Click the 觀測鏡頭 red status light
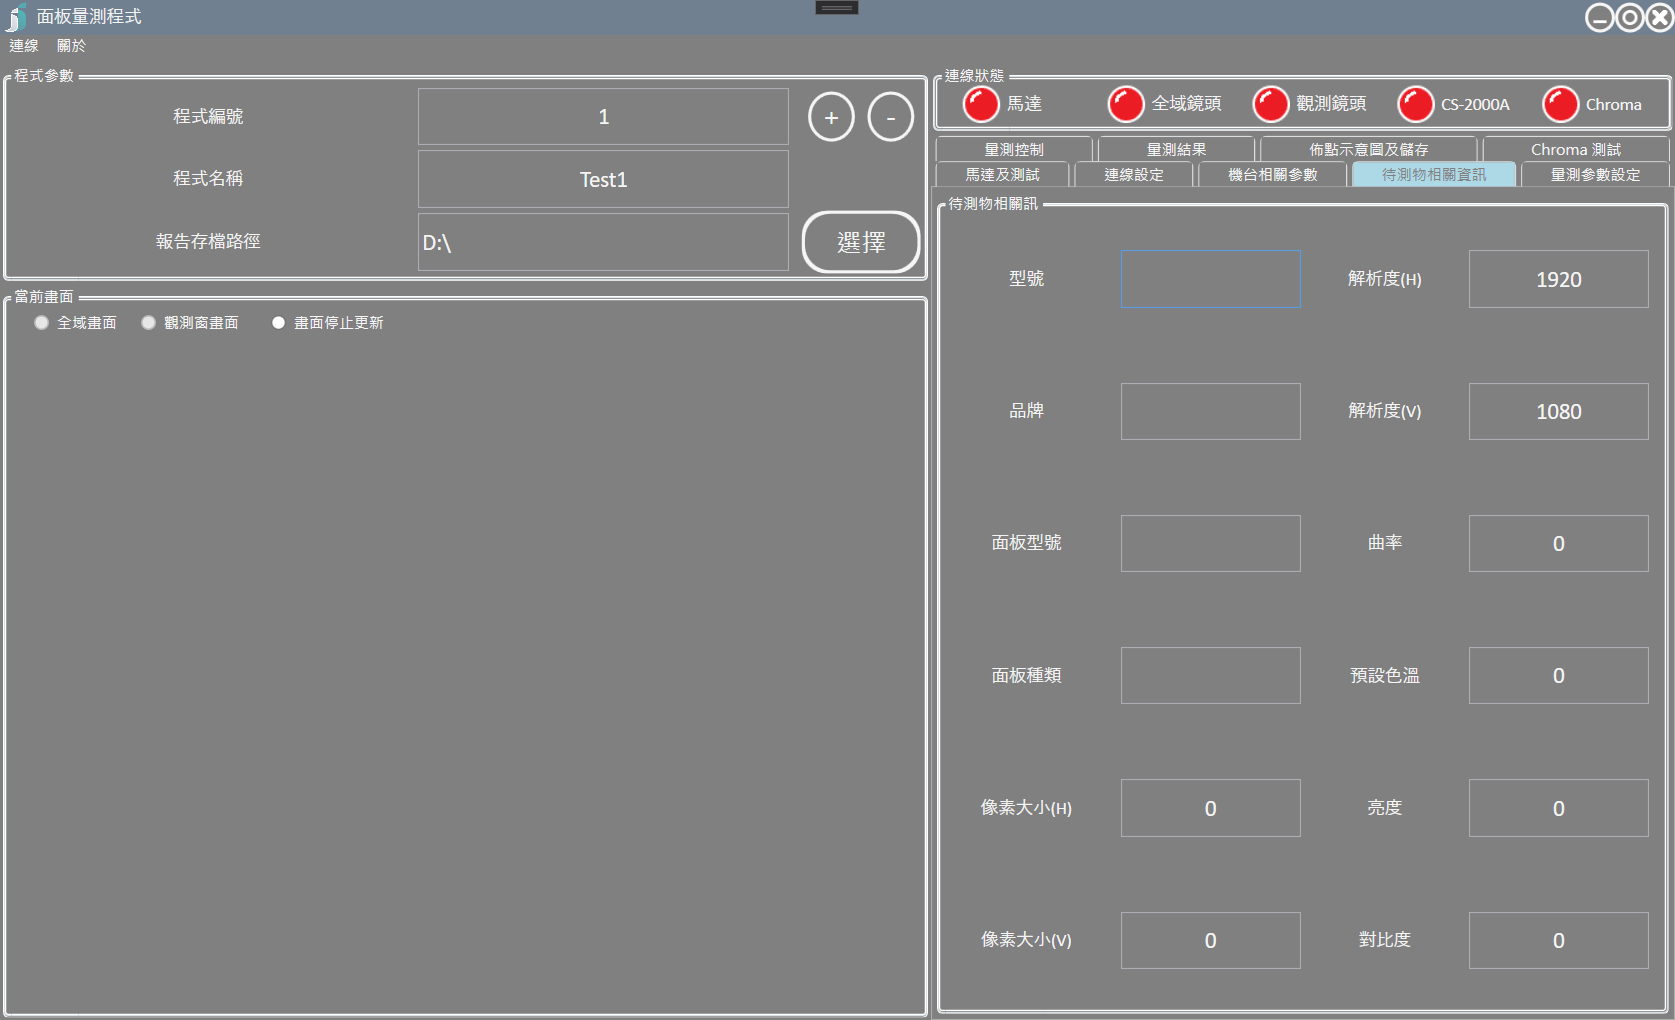The height and width of the screenshot is (1020, 1675). click(1270, 104)
